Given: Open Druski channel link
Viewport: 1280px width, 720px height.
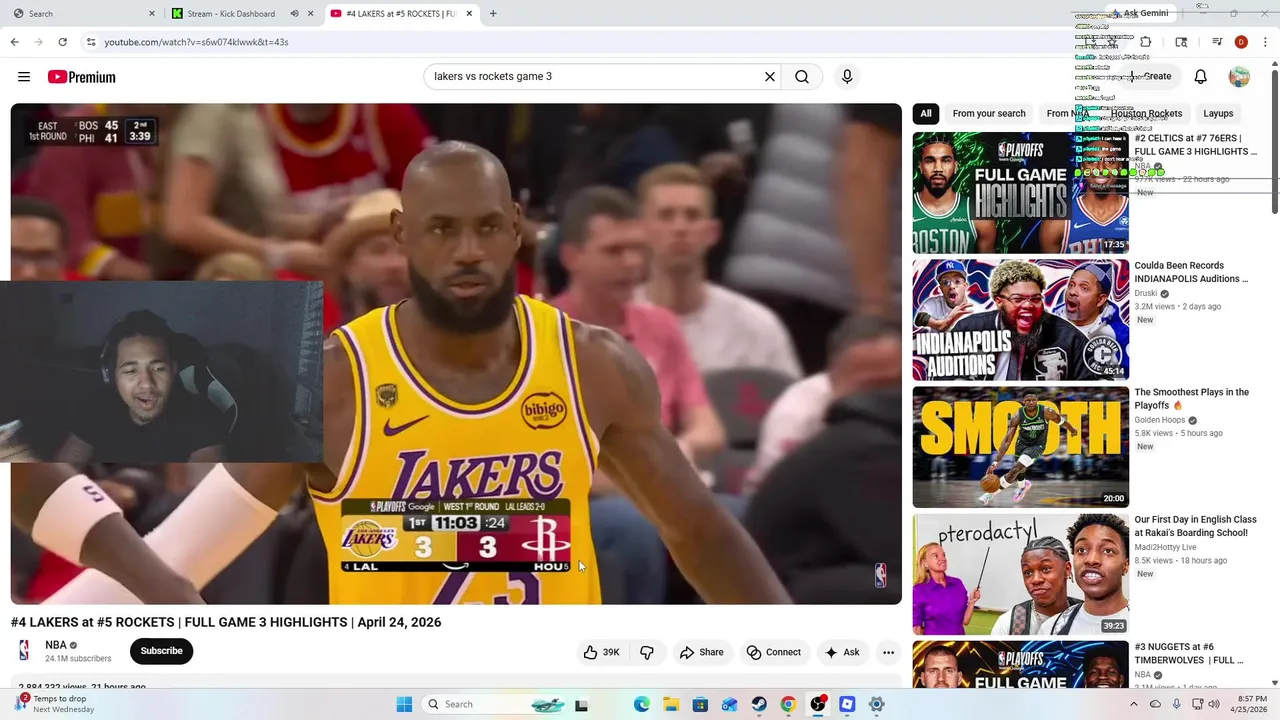Looking at the screenshot, I should [x=1145, y=294].
